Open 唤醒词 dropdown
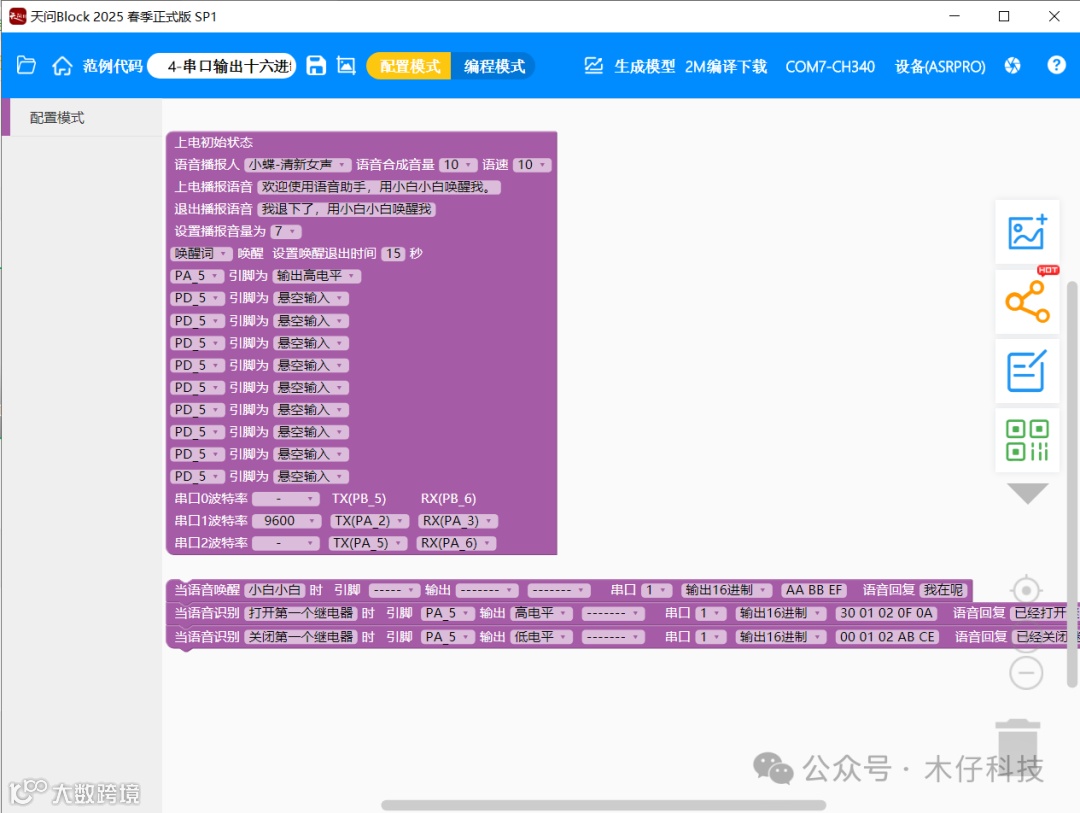The height and width of the screenshot is (813, 1080). 201,254
